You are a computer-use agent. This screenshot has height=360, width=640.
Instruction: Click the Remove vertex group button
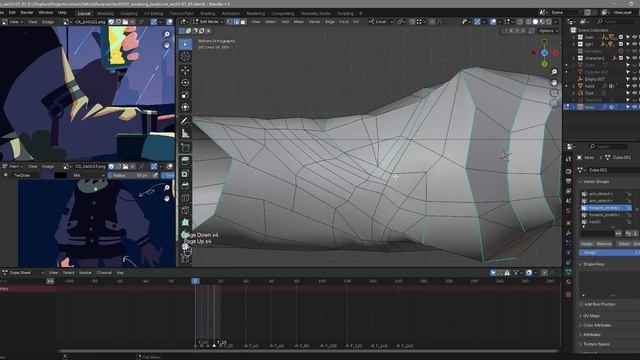(x=604, y=244)
